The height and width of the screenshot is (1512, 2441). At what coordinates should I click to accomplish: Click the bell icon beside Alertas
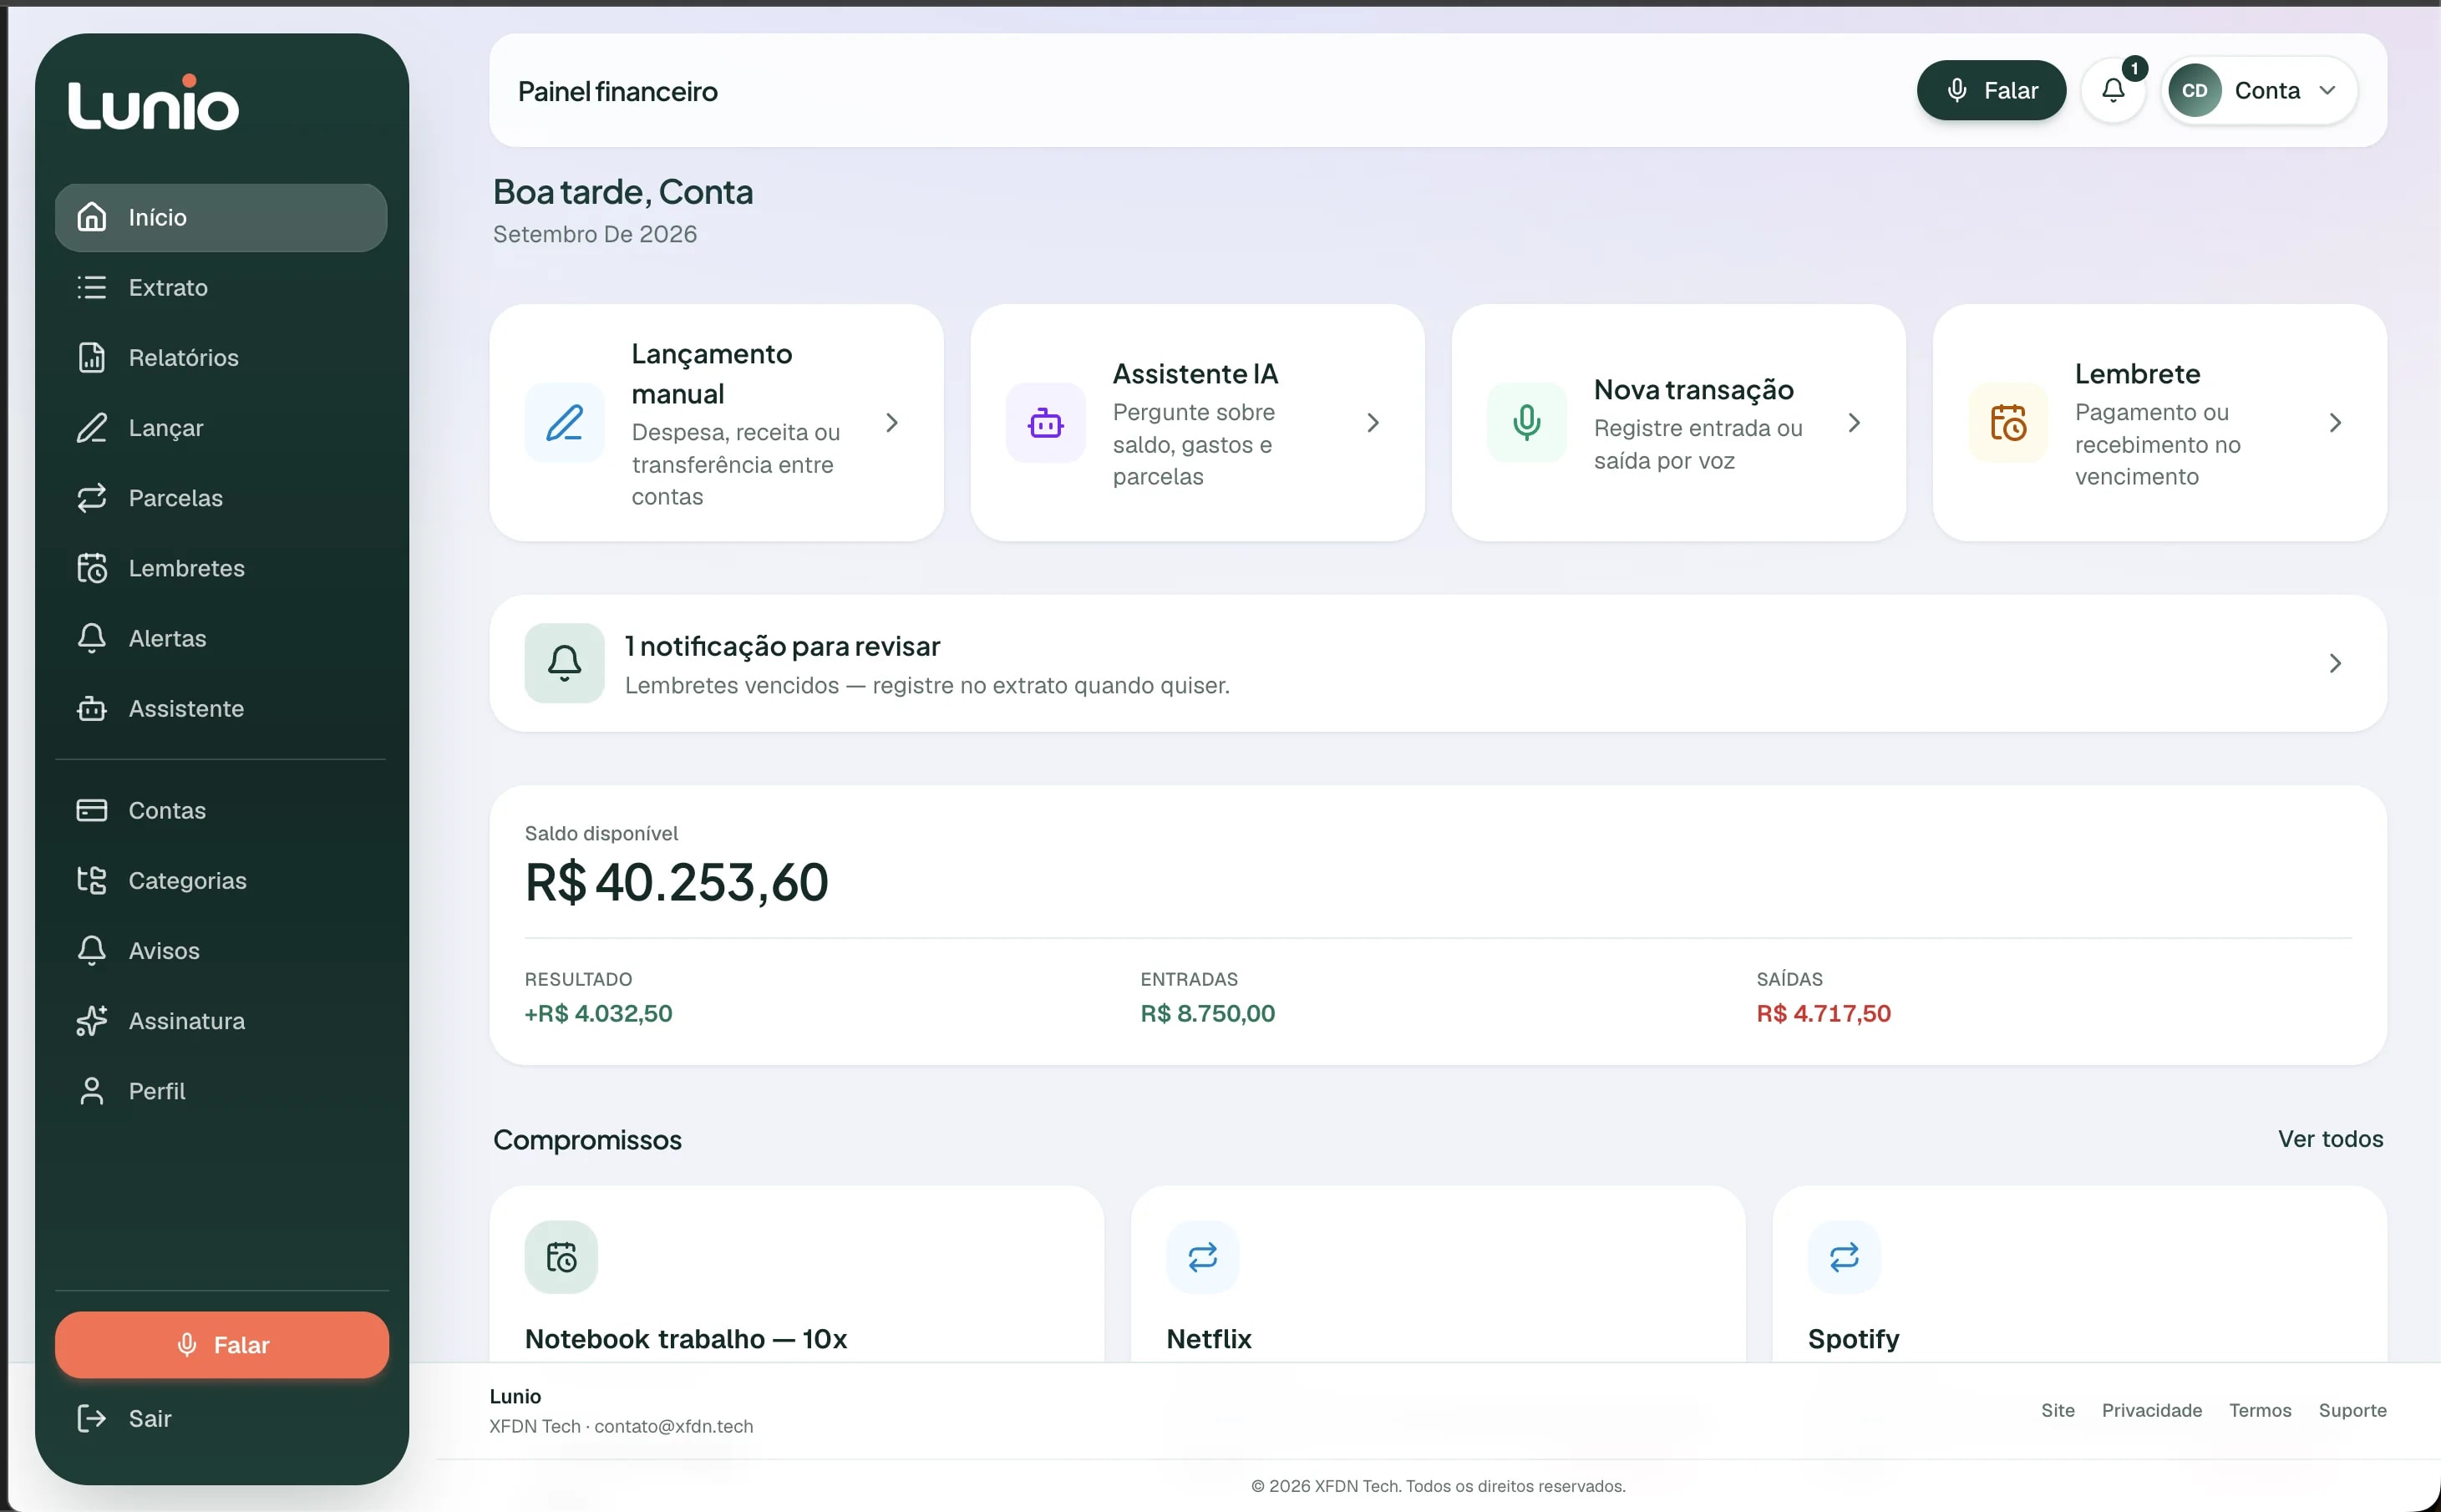click(x=92, y=638)
